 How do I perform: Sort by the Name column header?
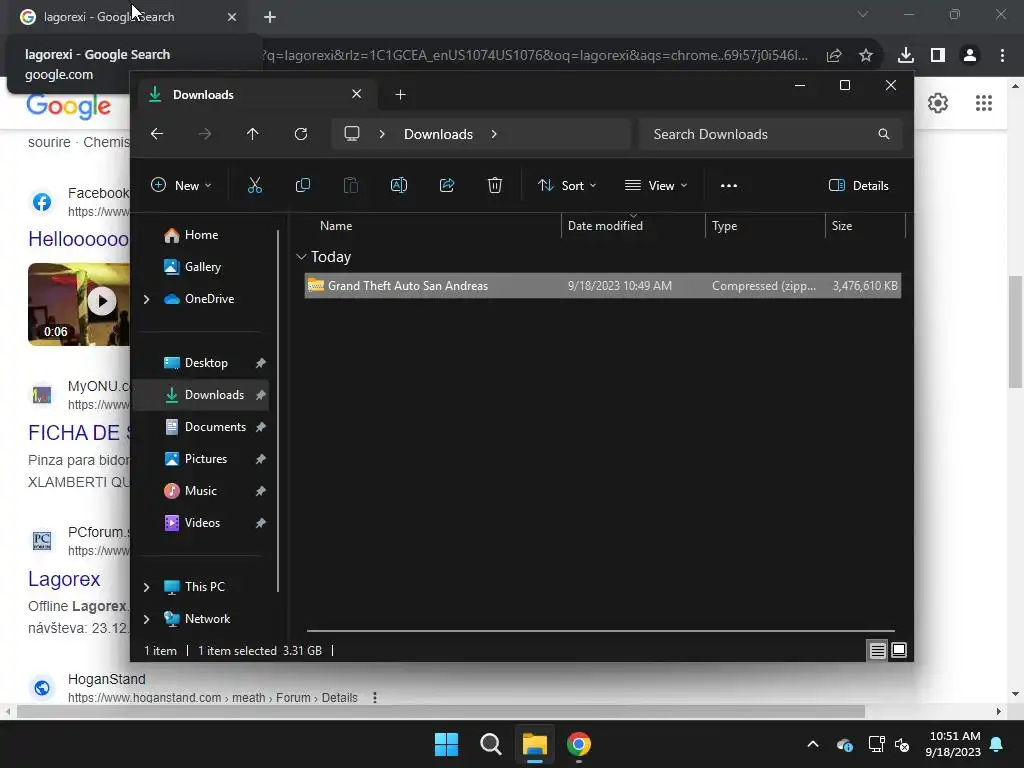click(x=336, y=226)
